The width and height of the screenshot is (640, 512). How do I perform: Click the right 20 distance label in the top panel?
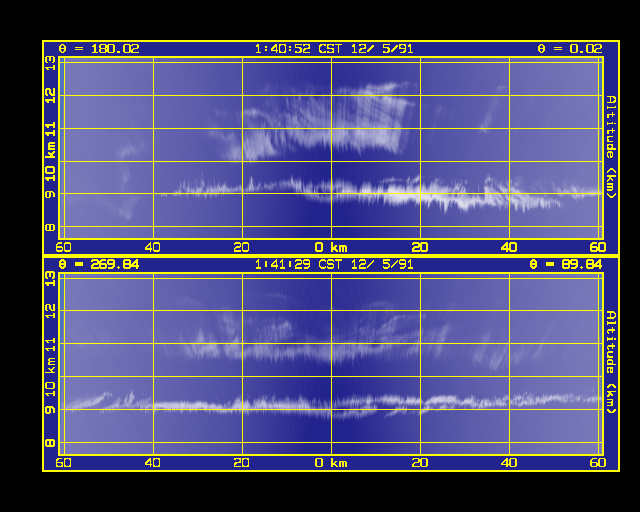[x=420, y=247]
